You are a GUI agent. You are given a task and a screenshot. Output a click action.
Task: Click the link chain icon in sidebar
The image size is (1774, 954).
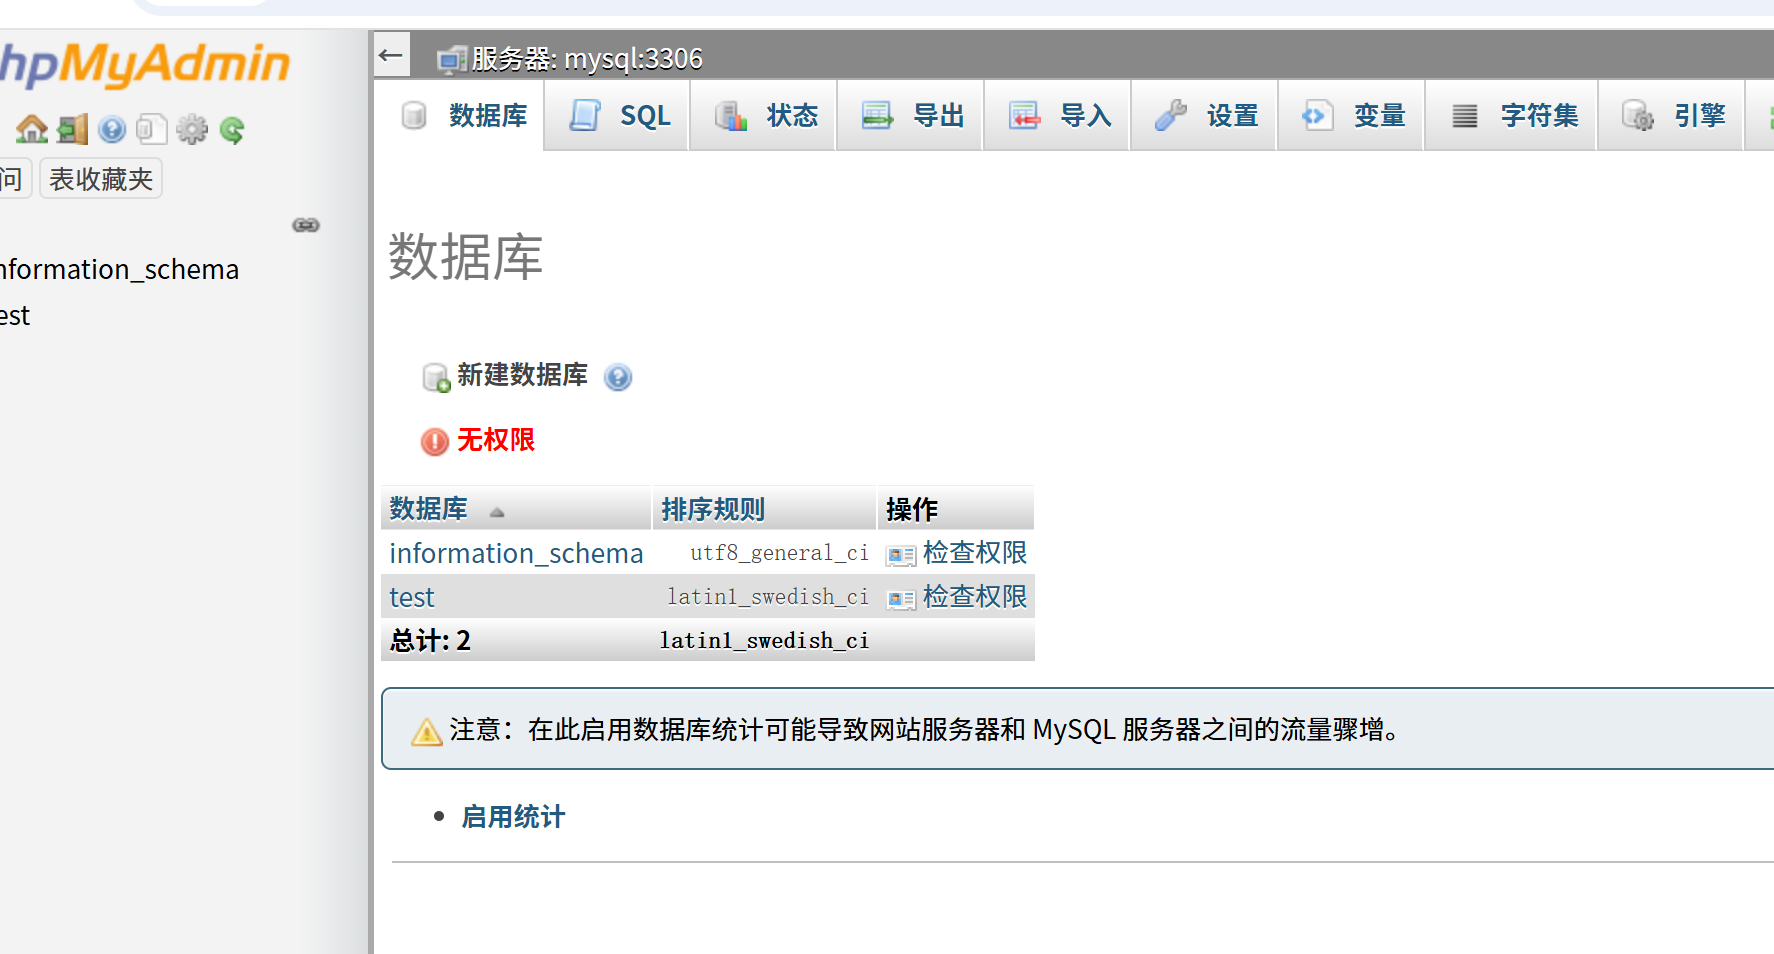(x=306, y=225)
